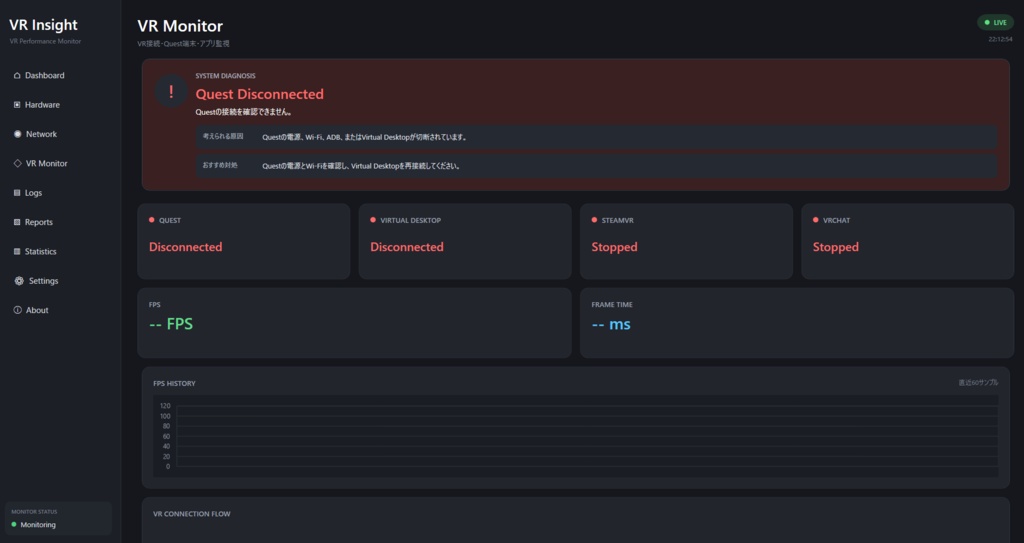Click the green Monitoring status dot
The height and width of the screenshot is (543, 1024).
pos(14,525)
